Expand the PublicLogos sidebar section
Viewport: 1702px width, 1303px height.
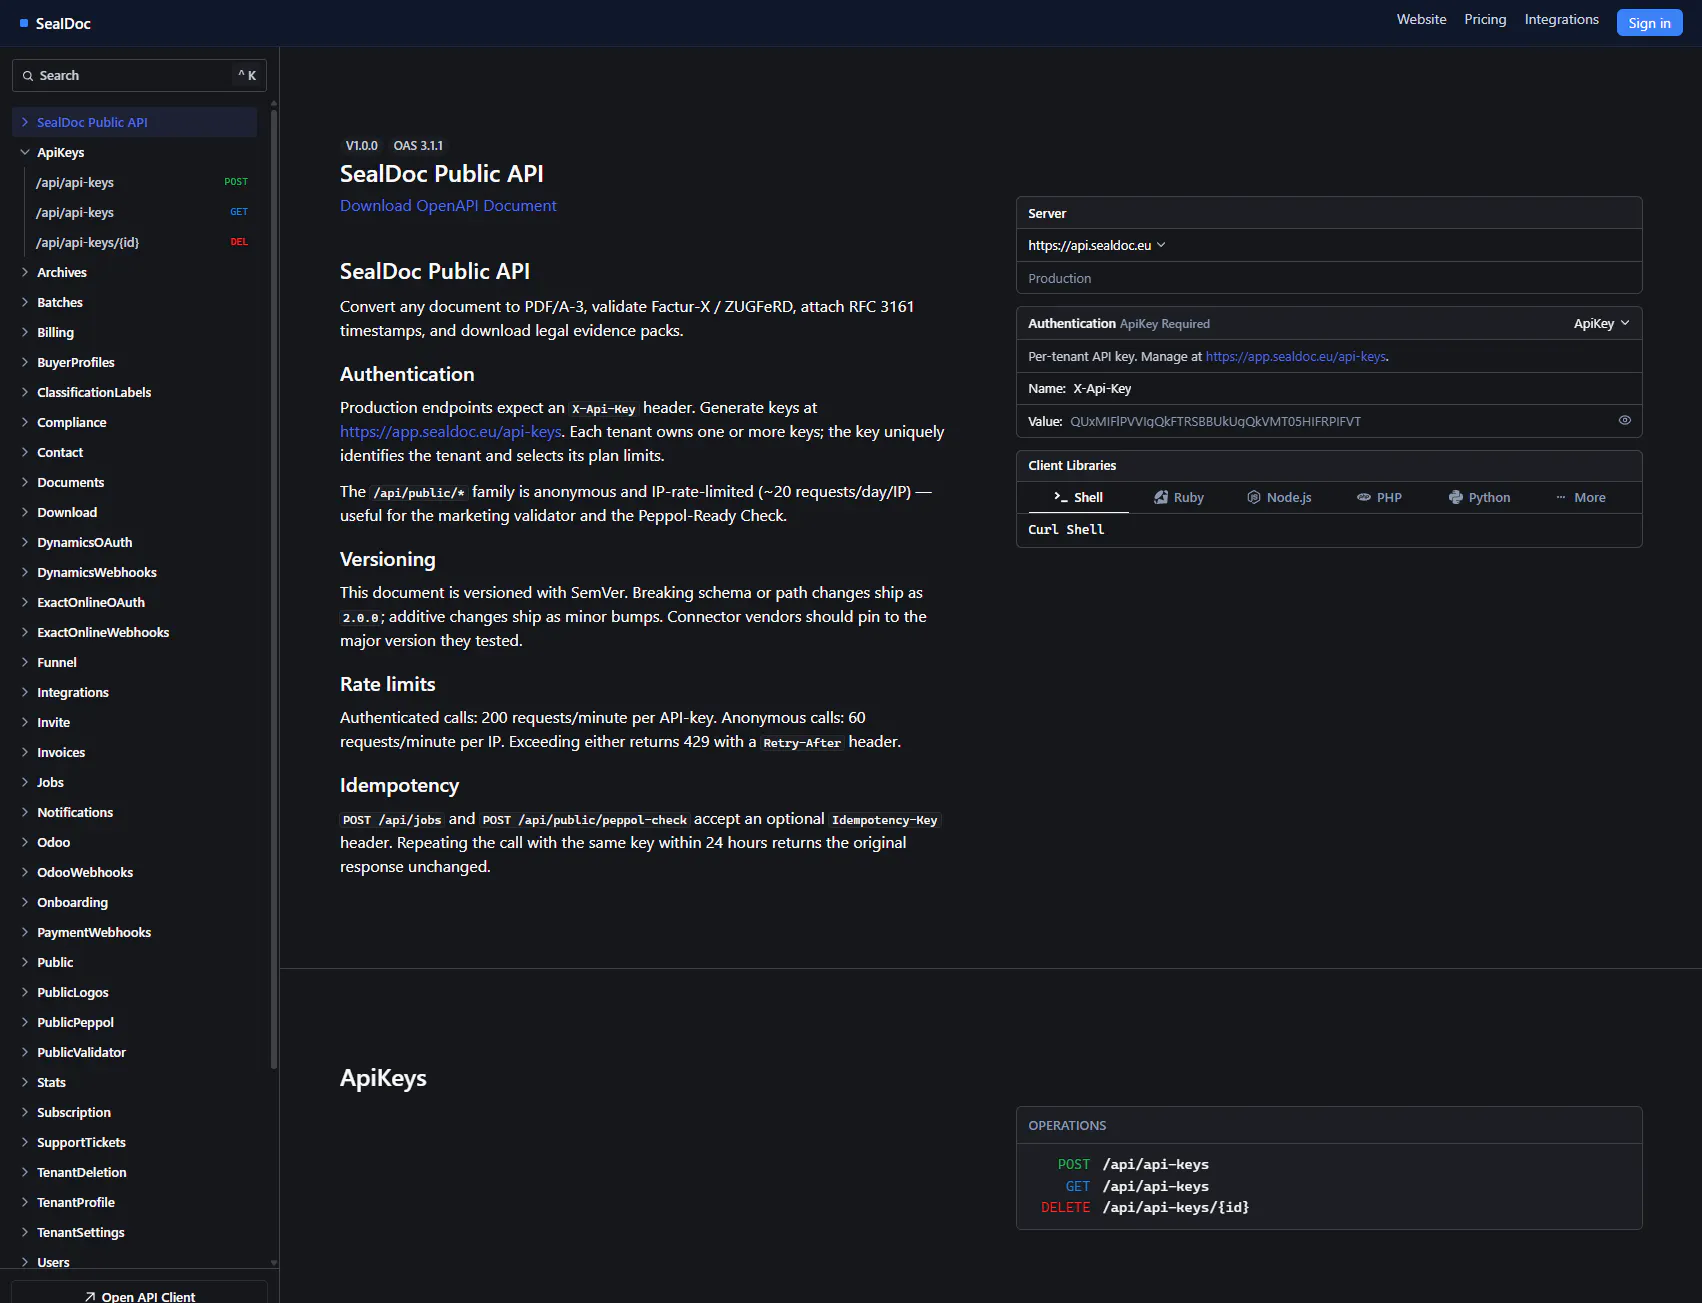[x=134, y=992]
